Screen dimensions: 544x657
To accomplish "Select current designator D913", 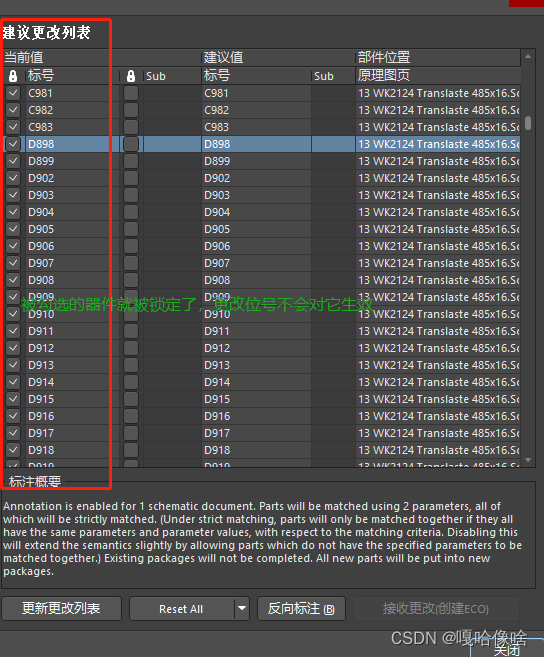I will click(x=41, y=365).
